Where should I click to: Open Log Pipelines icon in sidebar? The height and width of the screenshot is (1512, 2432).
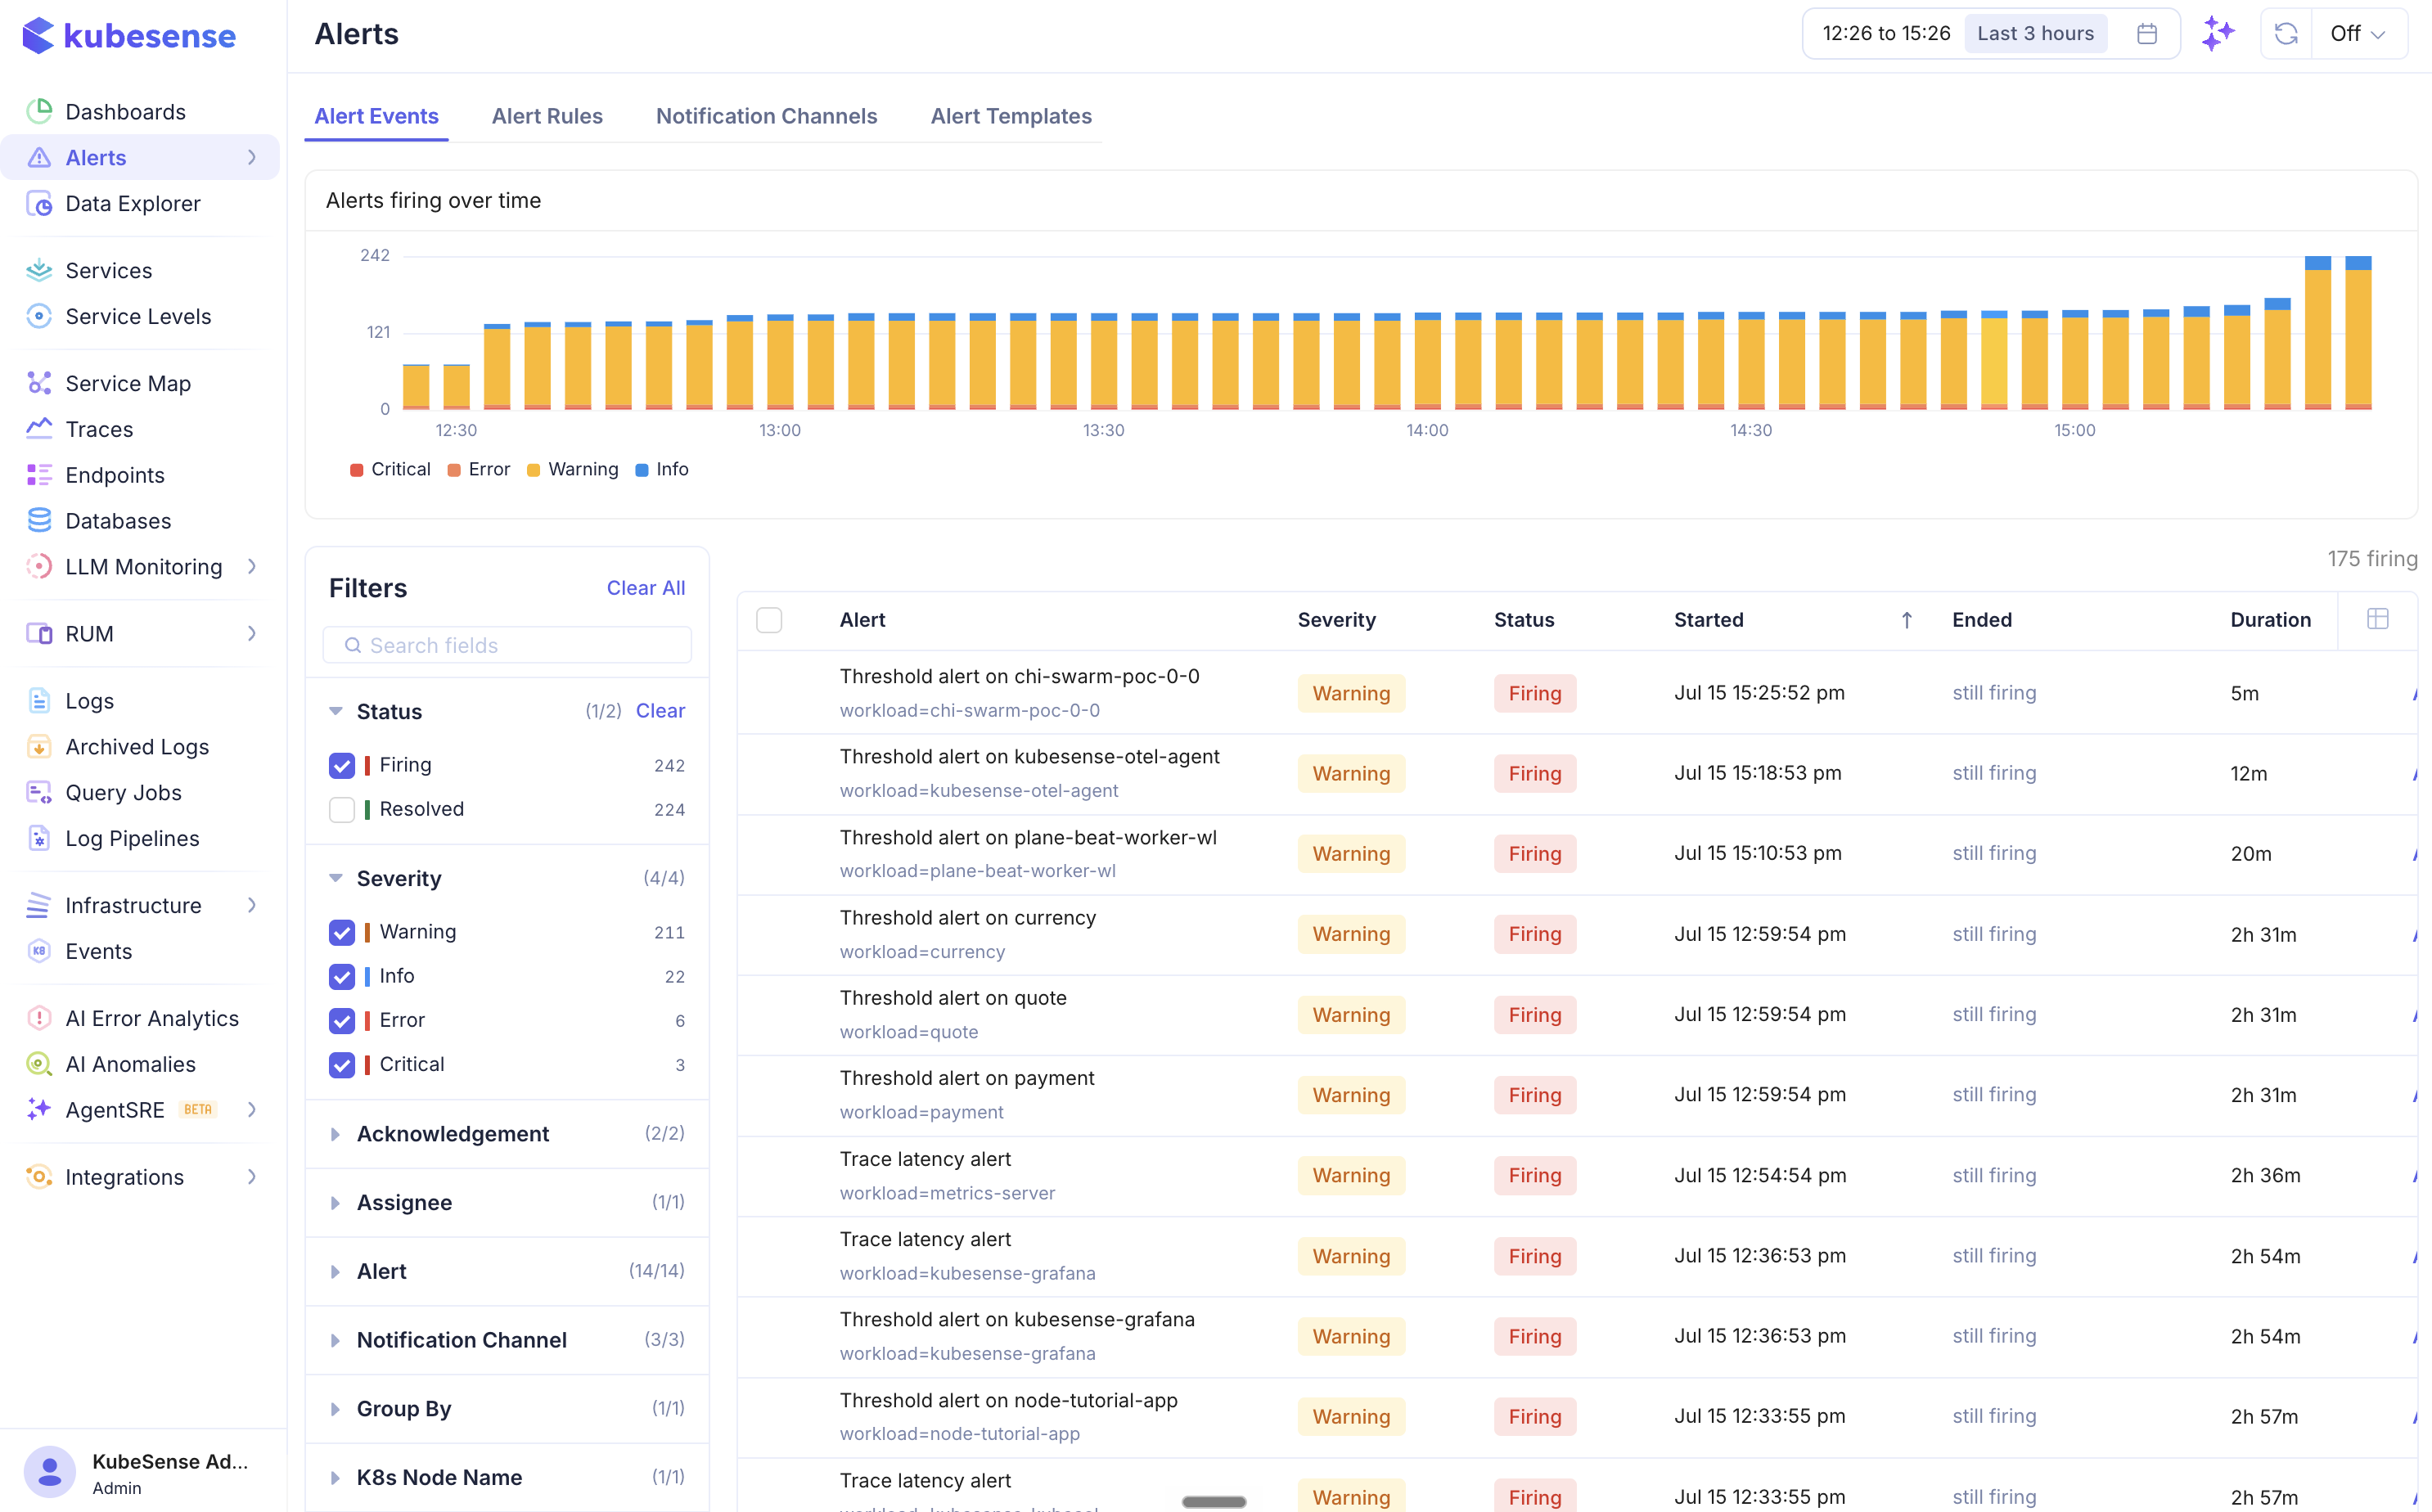pyautogui.click(x=39, y=838)
